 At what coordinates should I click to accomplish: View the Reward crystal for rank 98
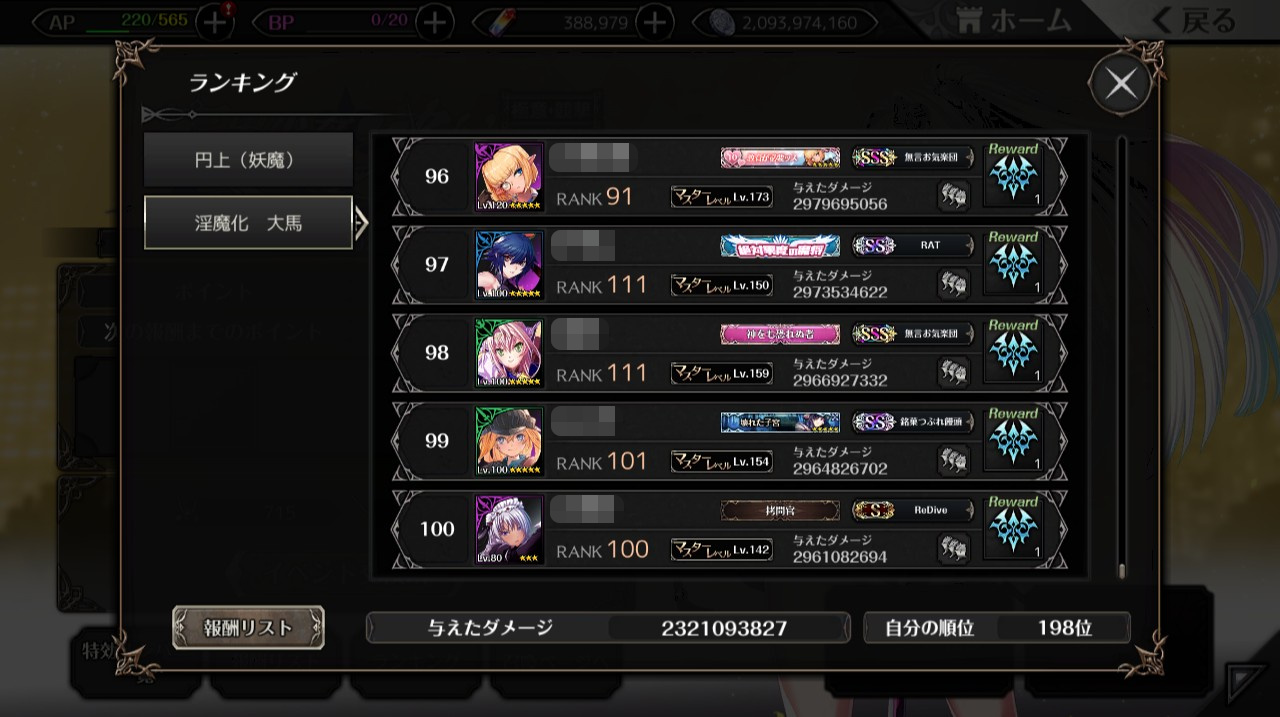pyautogui.click(x=1014, y=353)
